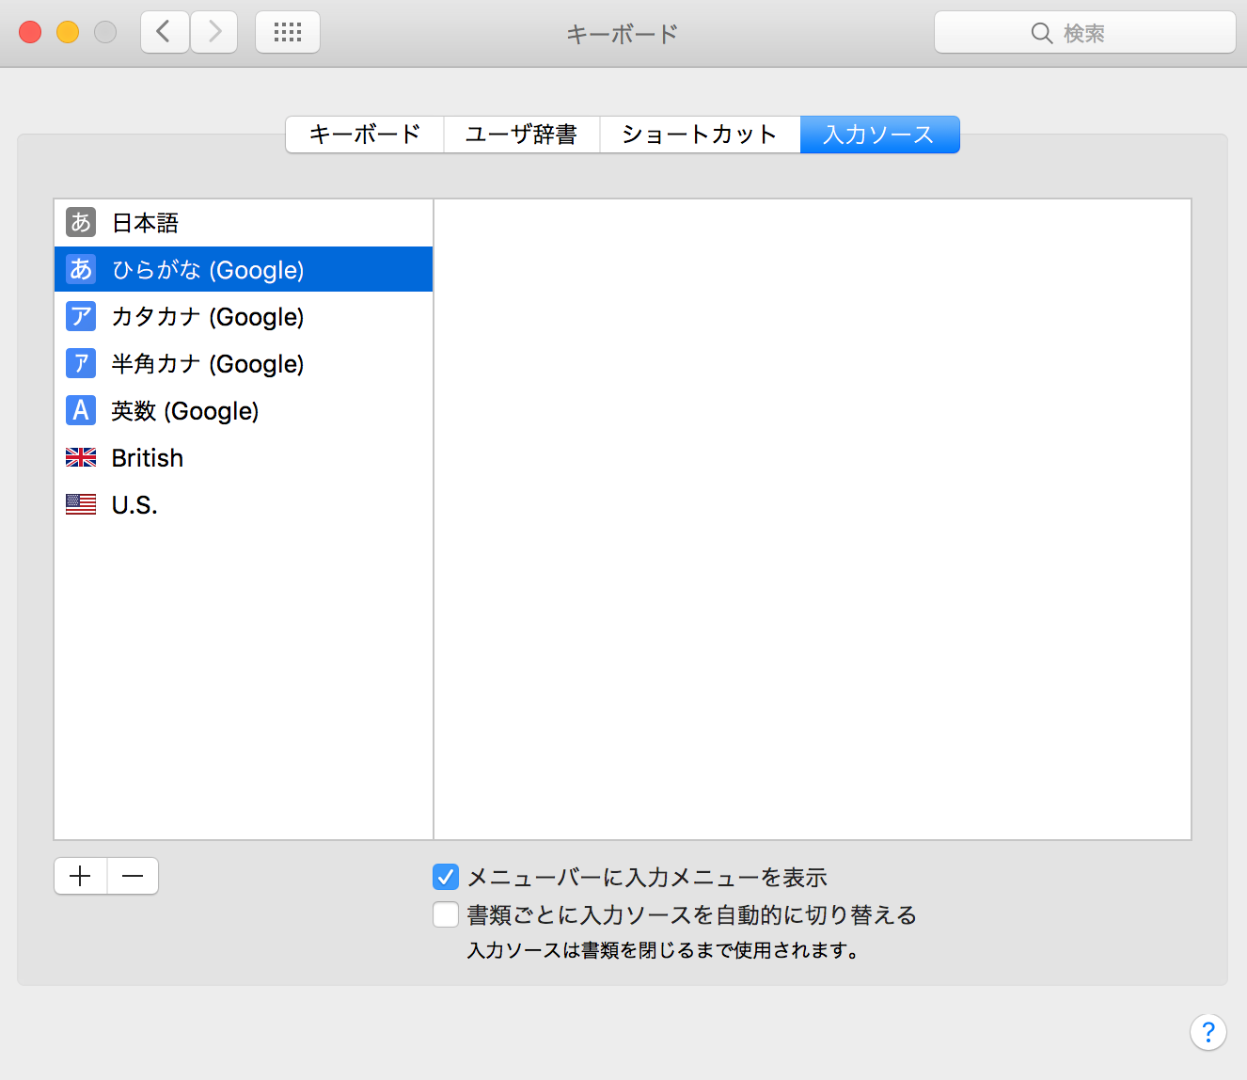Add an input source with plus button
The width and height of the screenshot is (1247, 1080).
tap(80, 876)
